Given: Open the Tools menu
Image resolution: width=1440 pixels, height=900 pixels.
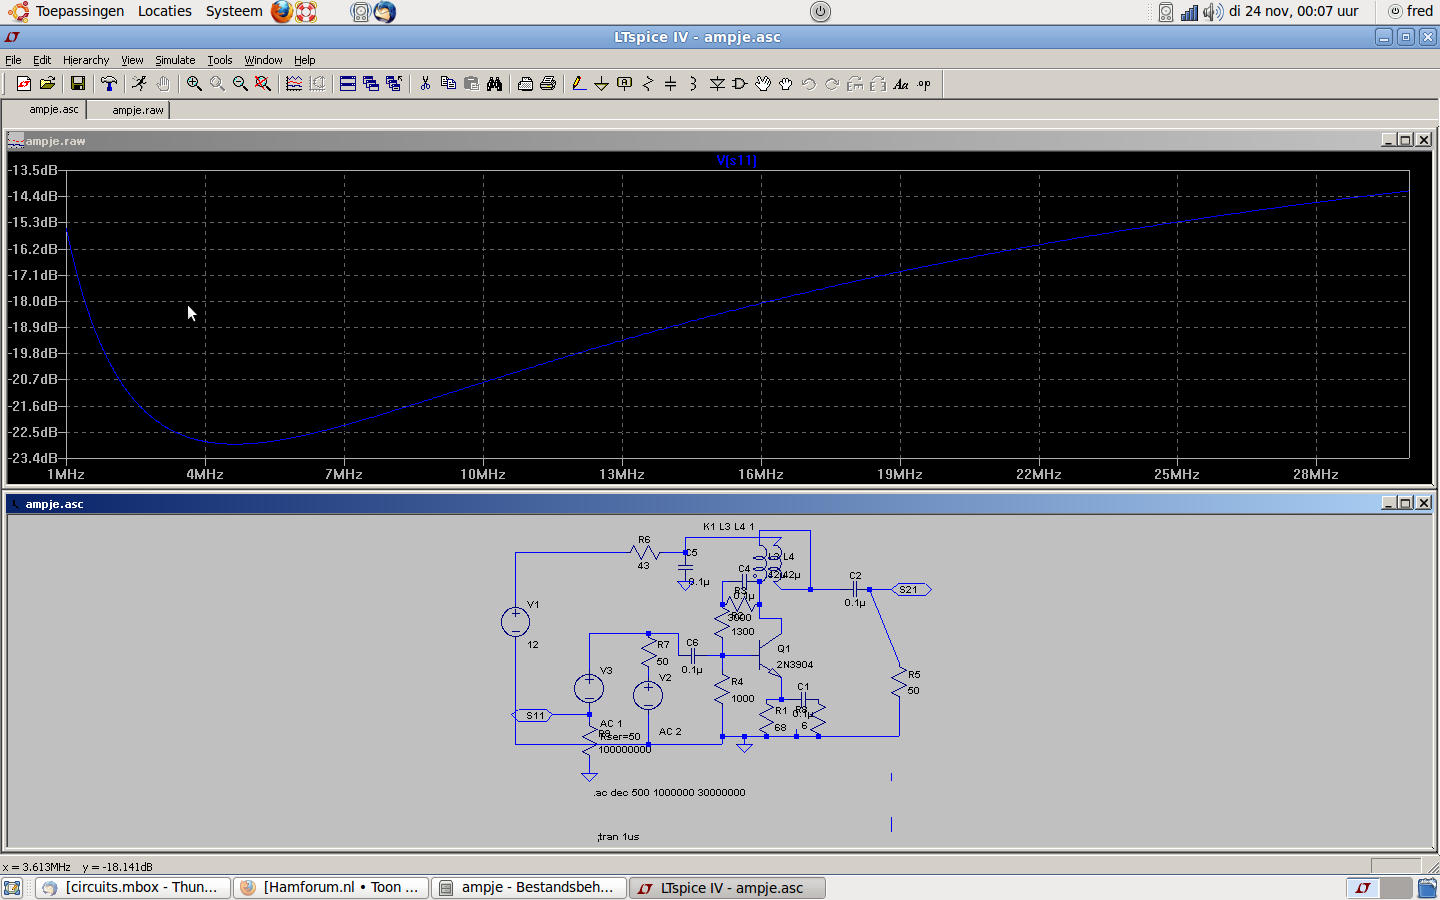Looking at the screenshot, I should tap(220, 60).
